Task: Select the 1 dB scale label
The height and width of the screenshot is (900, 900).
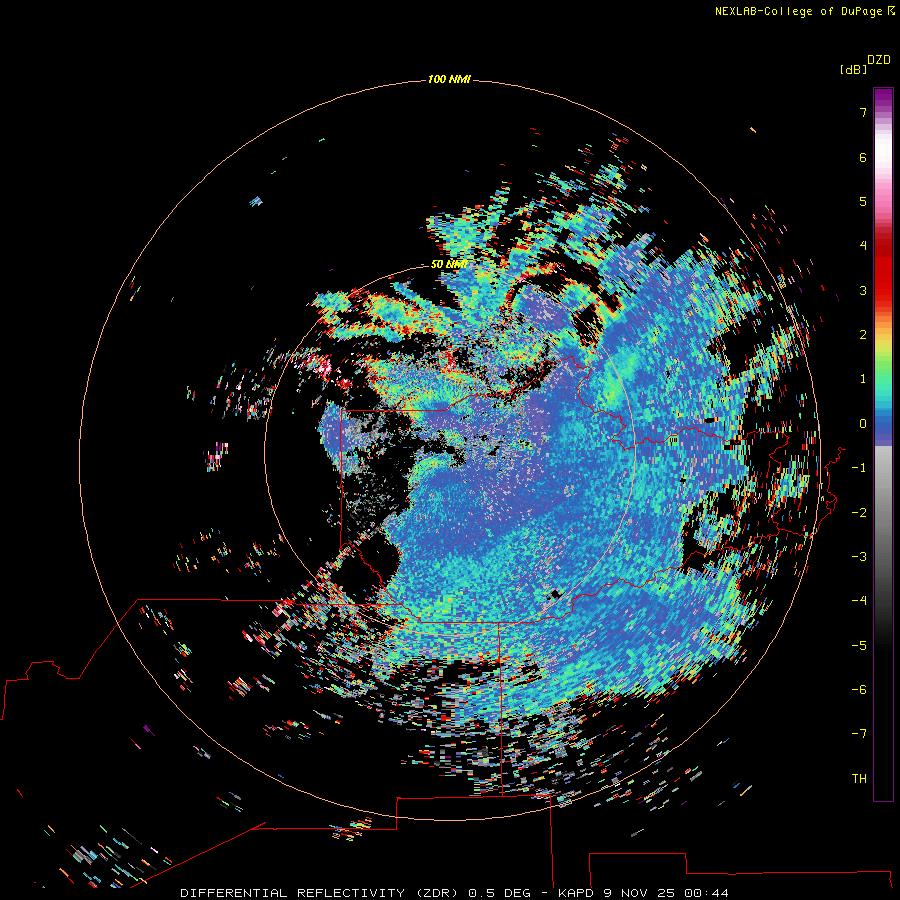Action: [863, 379]
